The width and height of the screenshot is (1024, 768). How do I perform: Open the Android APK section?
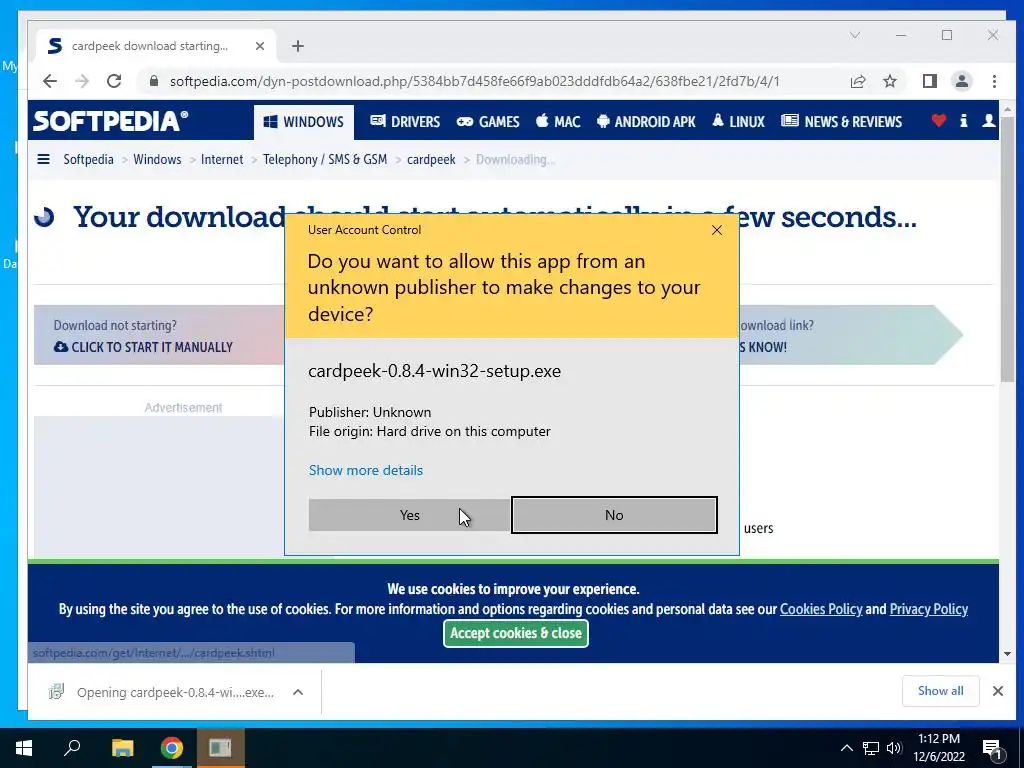[x=646, y=122]
